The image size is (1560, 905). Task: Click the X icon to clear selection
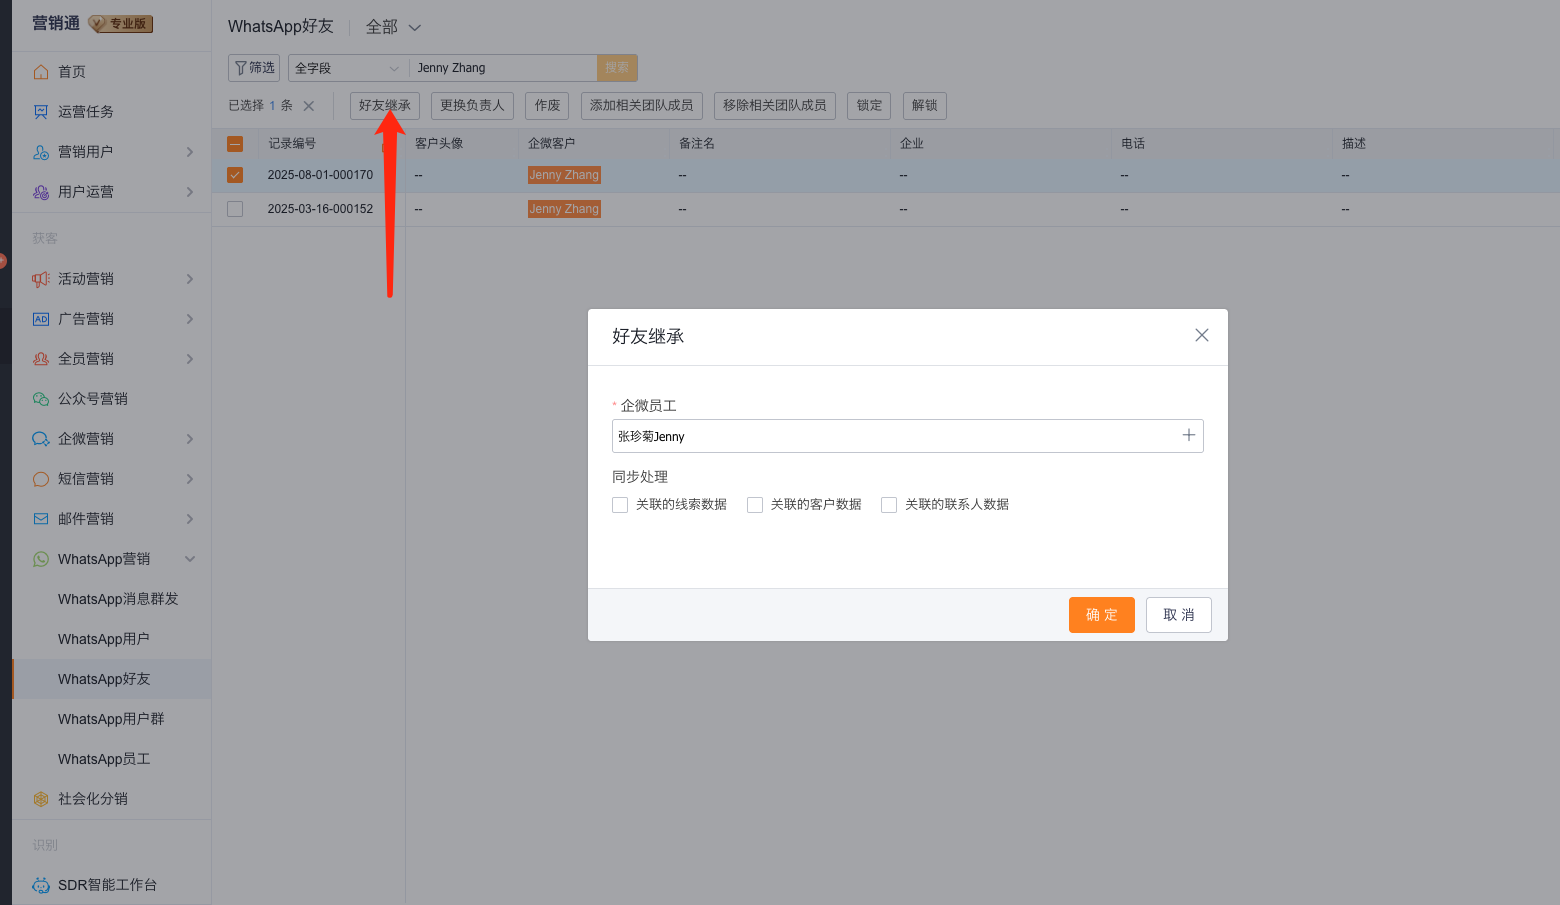point(309,106)
